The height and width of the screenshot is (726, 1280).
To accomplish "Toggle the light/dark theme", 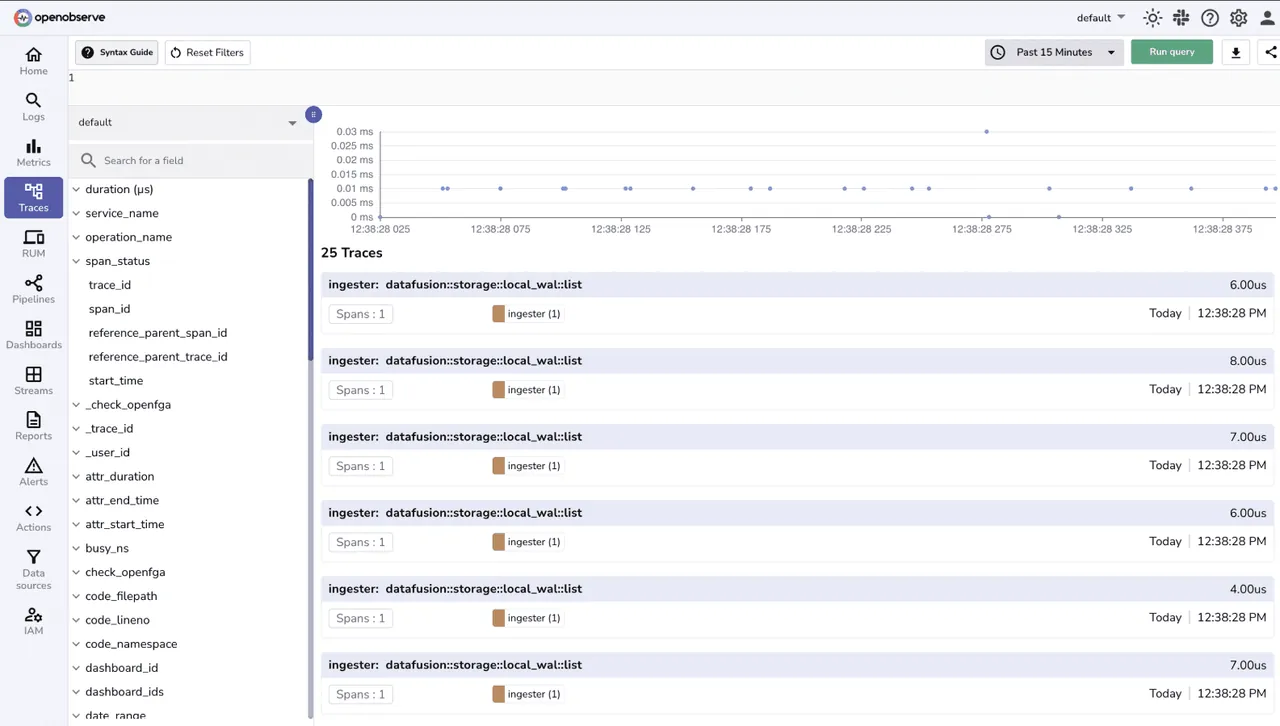I will tap(1153, 18).
